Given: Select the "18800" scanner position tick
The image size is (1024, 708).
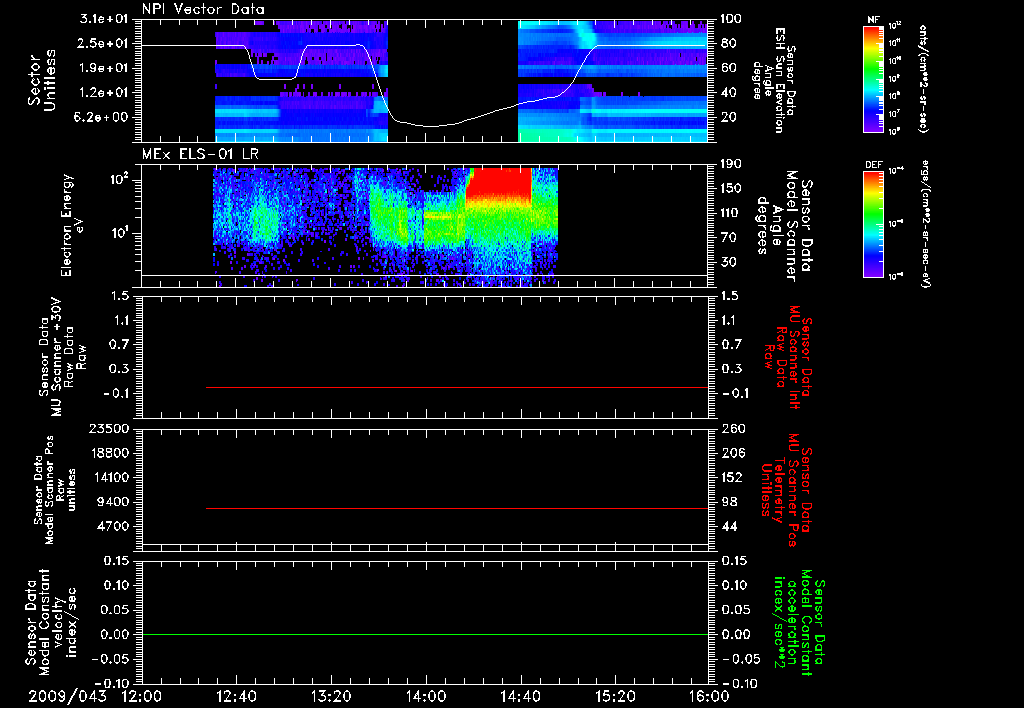Looking at the screenshot, I should click(109, 453).
